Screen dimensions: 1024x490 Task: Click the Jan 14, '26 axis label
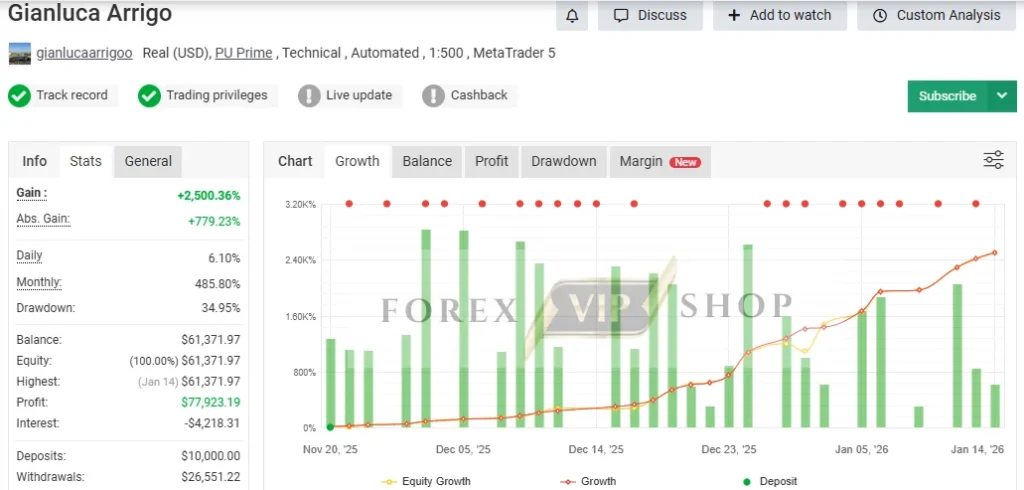tap(977, 449)
